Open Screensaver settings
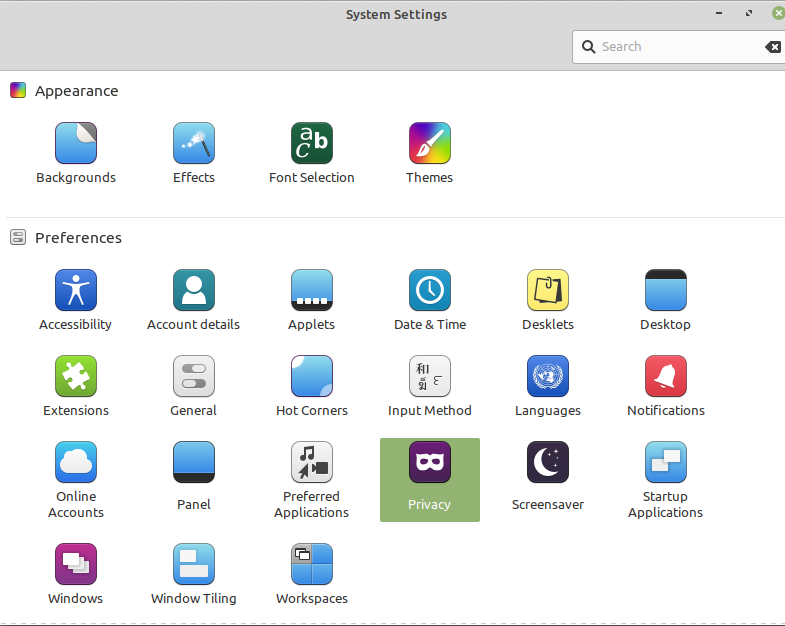This screenshot has width=785, height=626. 548,463
